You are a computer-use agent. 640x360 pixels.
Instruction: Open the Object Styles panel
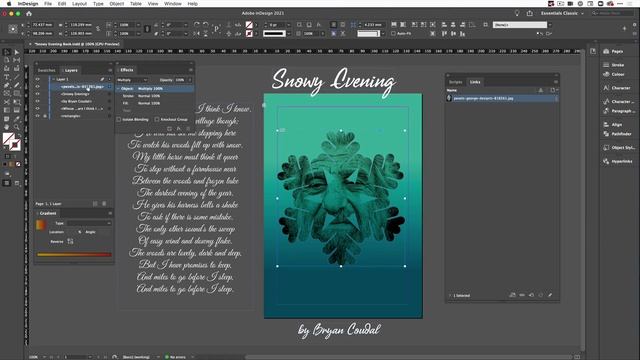tap(618, 148)
